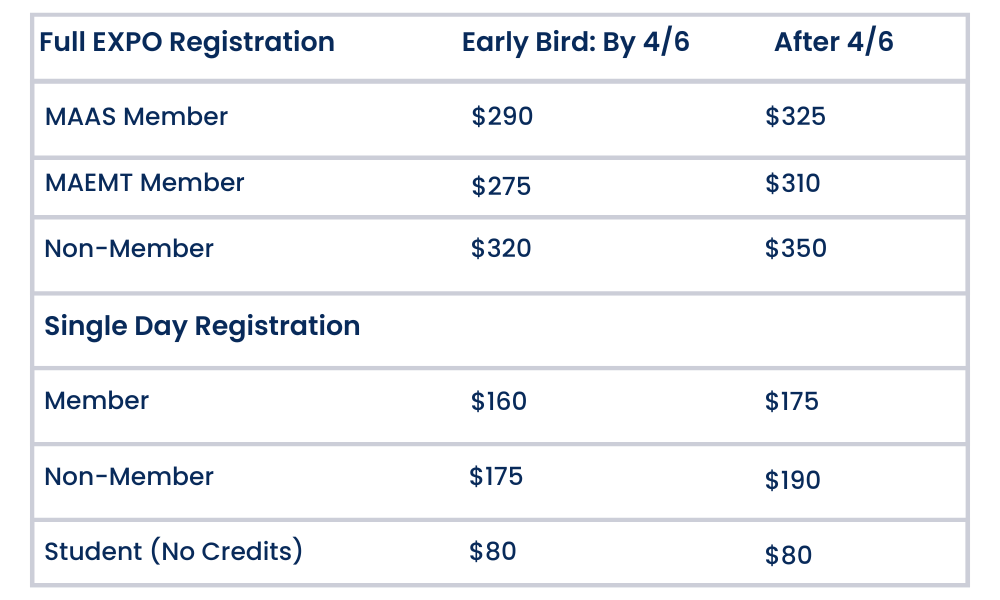This screenshot has width=1000, height=600.
Task: Click the MAAS Member $290 early bird price
Action: [502, 117]
